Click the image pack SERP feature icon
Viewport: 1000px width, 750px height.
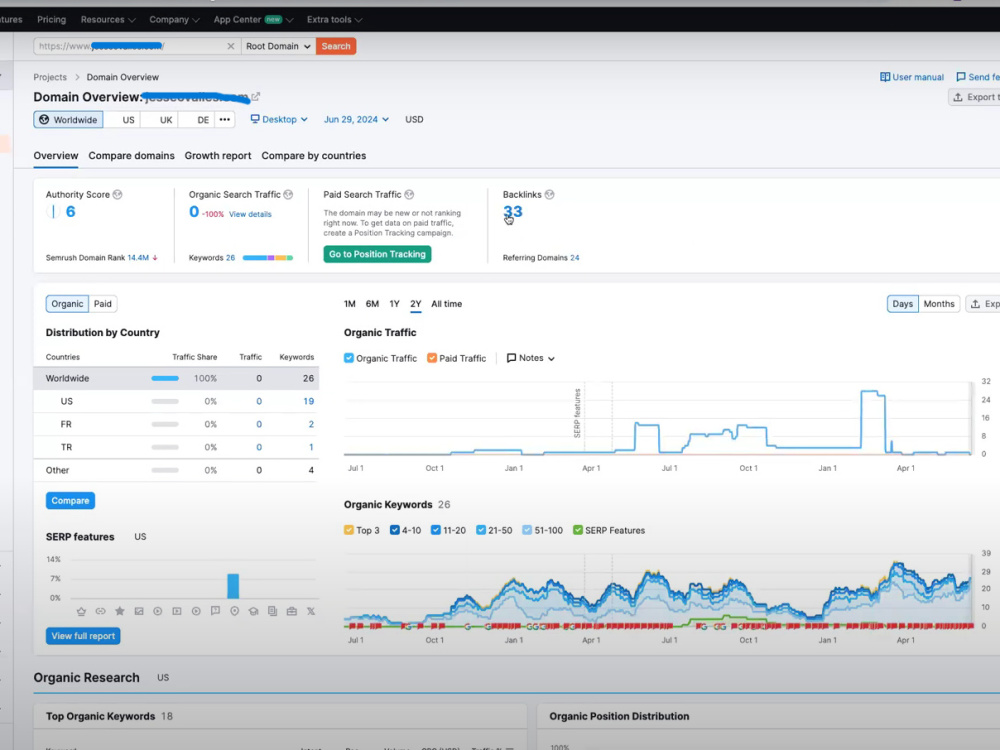coord(138,611)
